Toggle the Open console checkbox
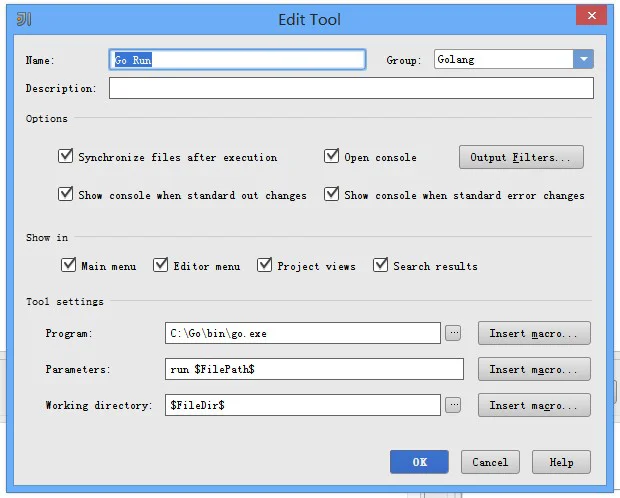The height and width of the screenshot is (498, 620). tap(331, 156)
